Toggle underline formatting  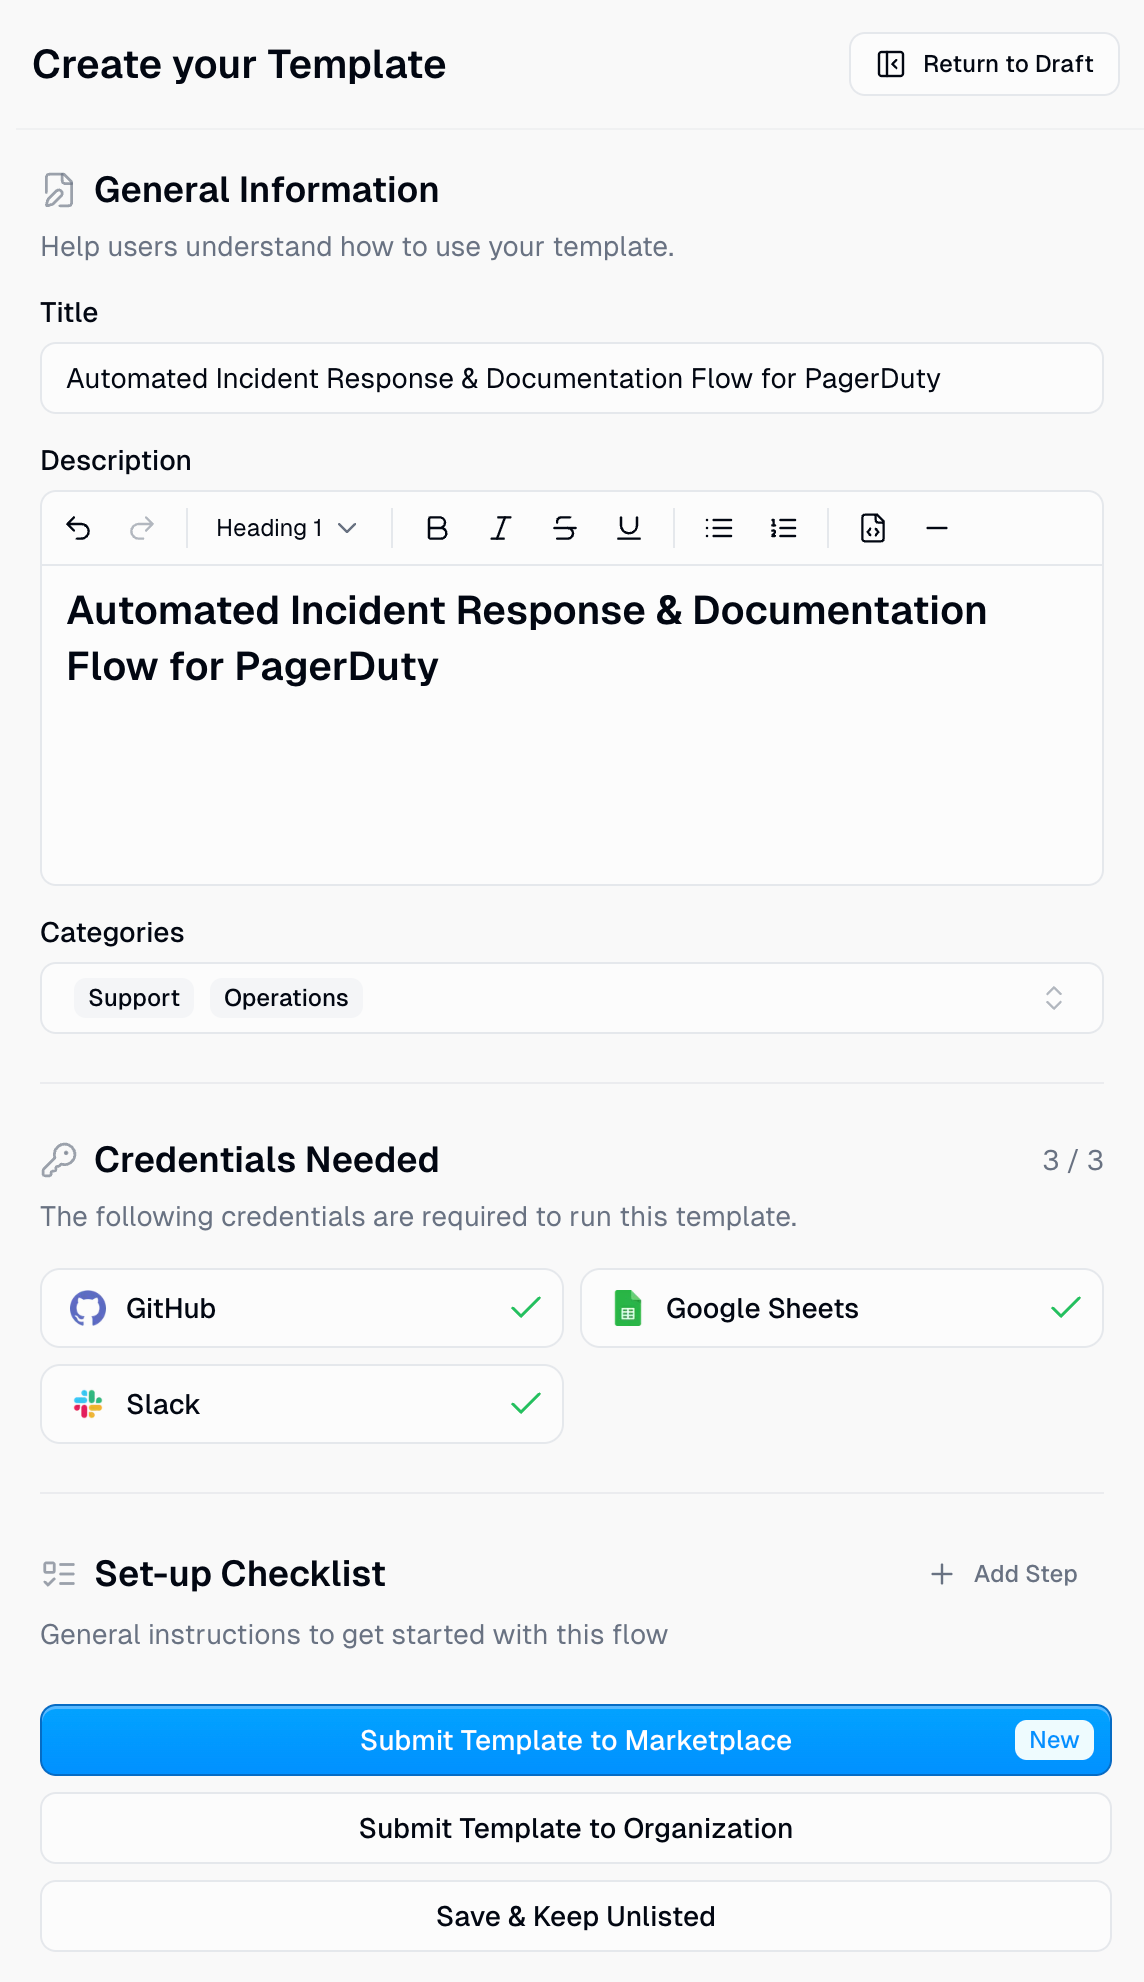pyautogui.click(x=629, y=528)
